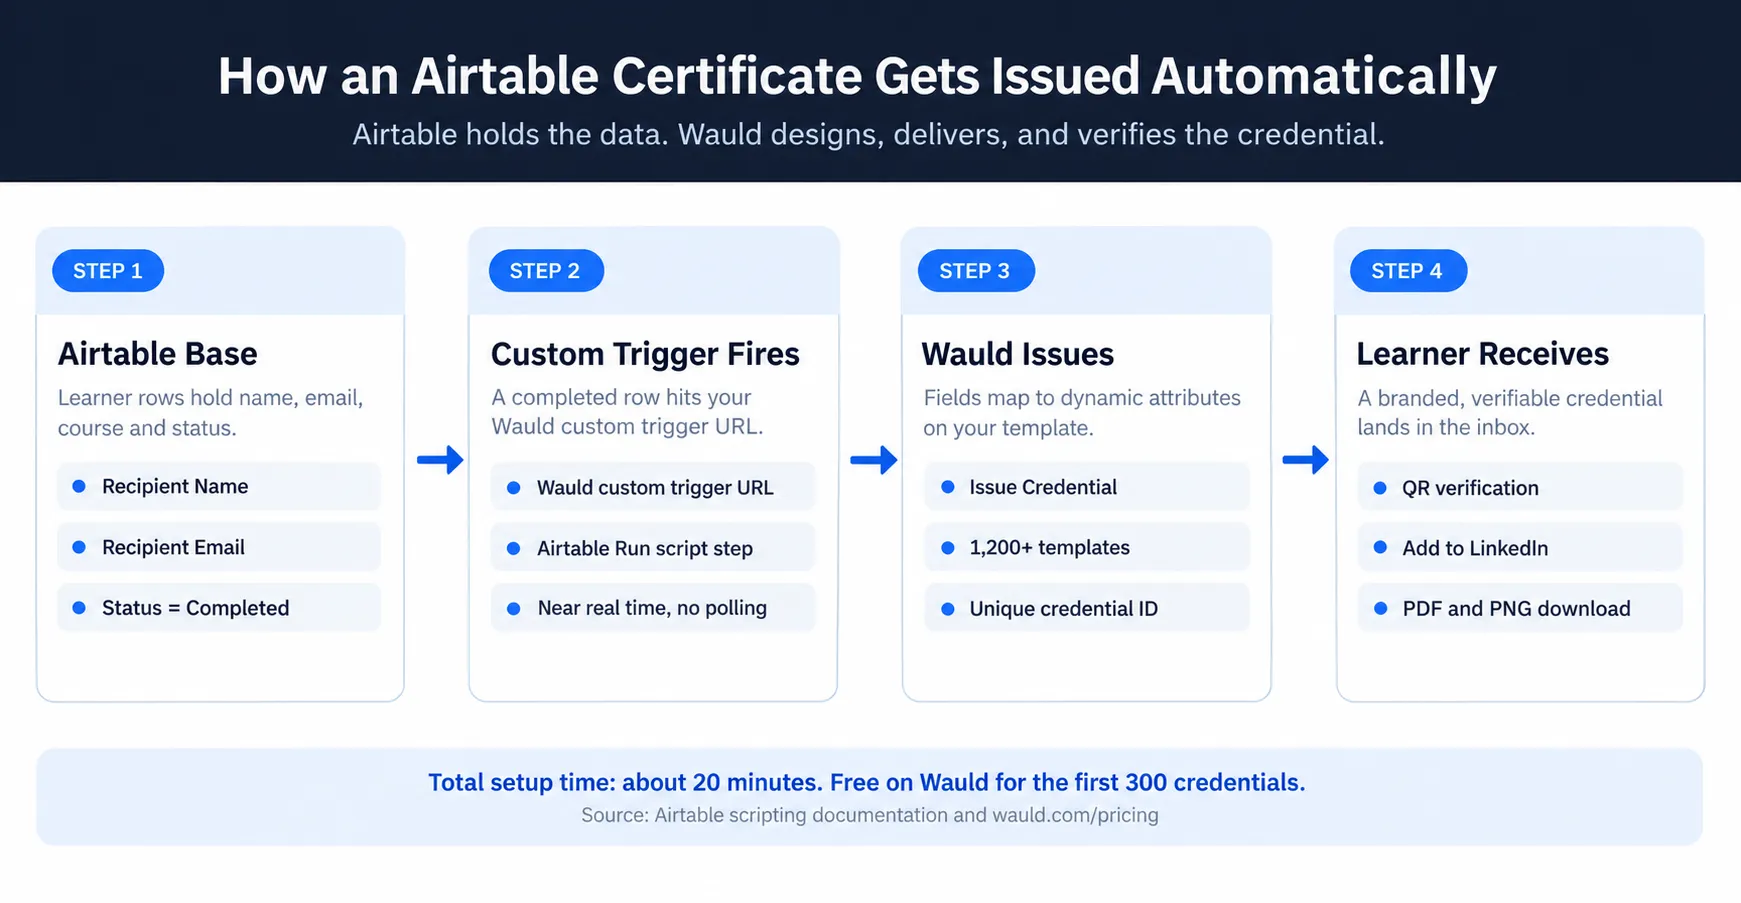This screenshot has height=903, width=1741.
Task: Click the Recipient Email row
Action: coord(219,547)
